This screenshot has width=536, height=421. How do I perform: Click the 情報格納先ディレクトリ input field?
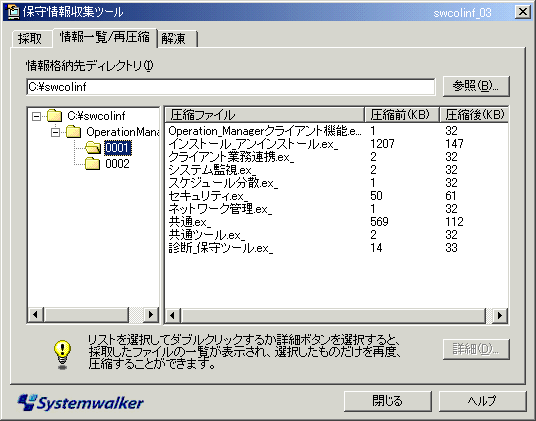click(x=231, y=87)
